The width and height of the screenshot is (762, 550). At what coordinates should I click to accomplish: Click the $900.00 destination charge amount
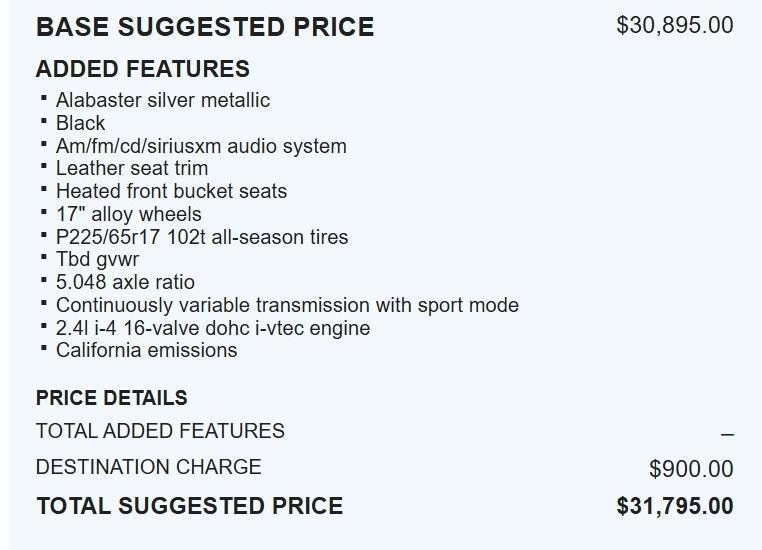[690, 469]
